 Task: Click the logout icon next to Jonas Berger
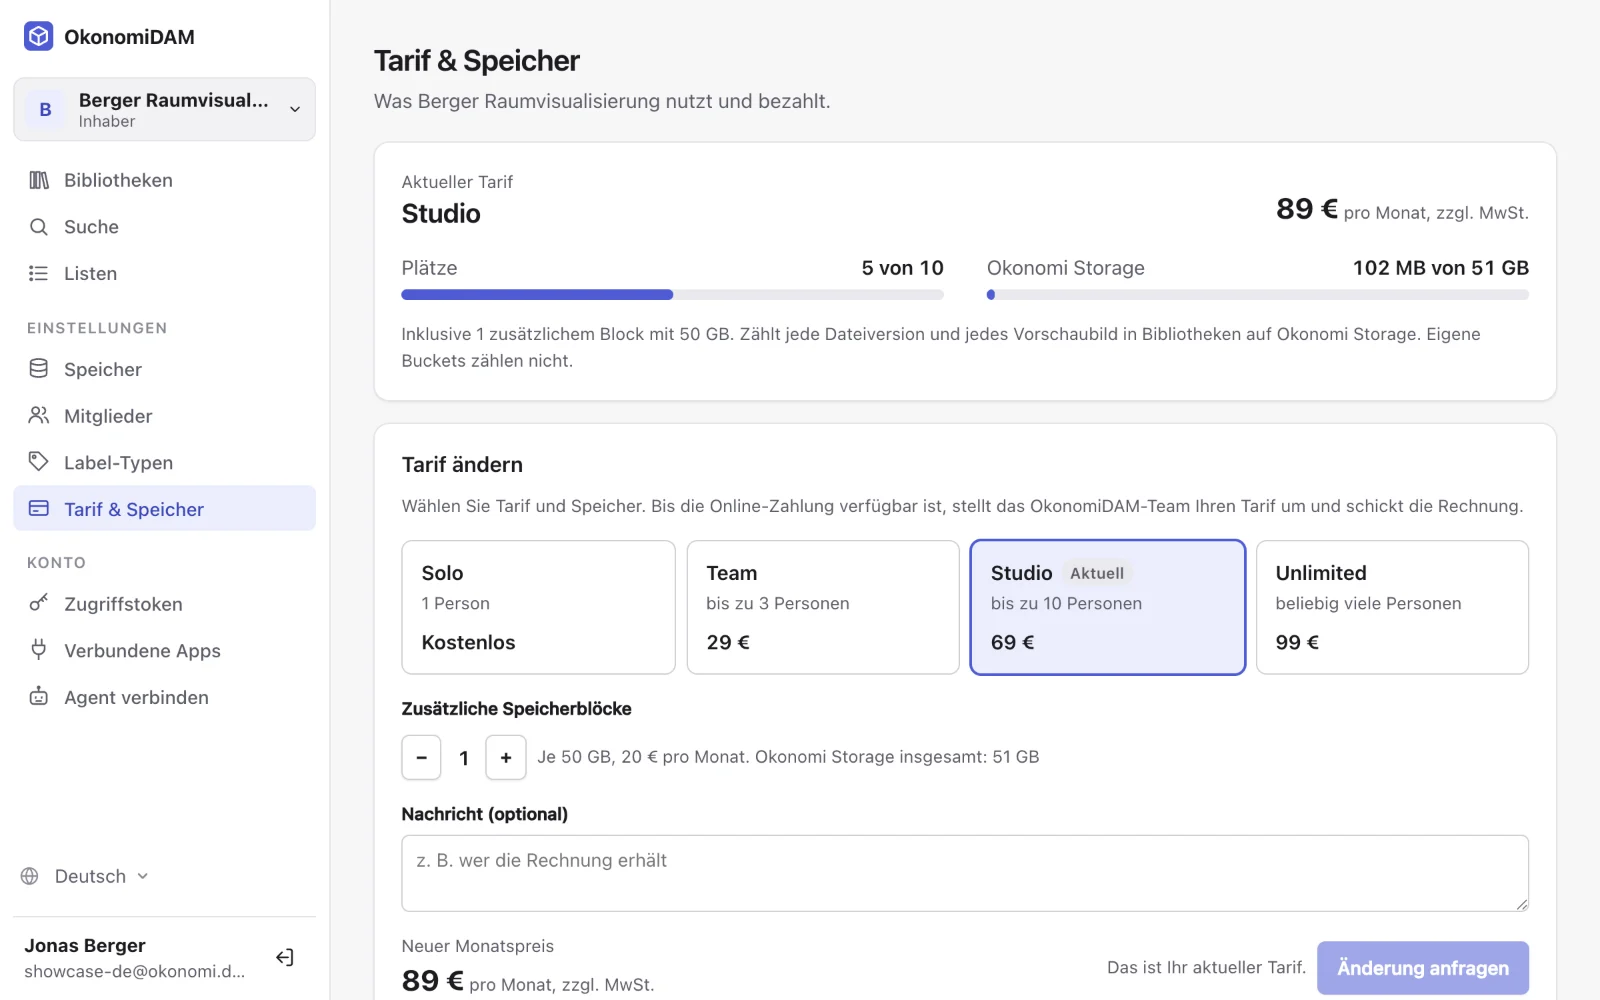pos(285,958)
